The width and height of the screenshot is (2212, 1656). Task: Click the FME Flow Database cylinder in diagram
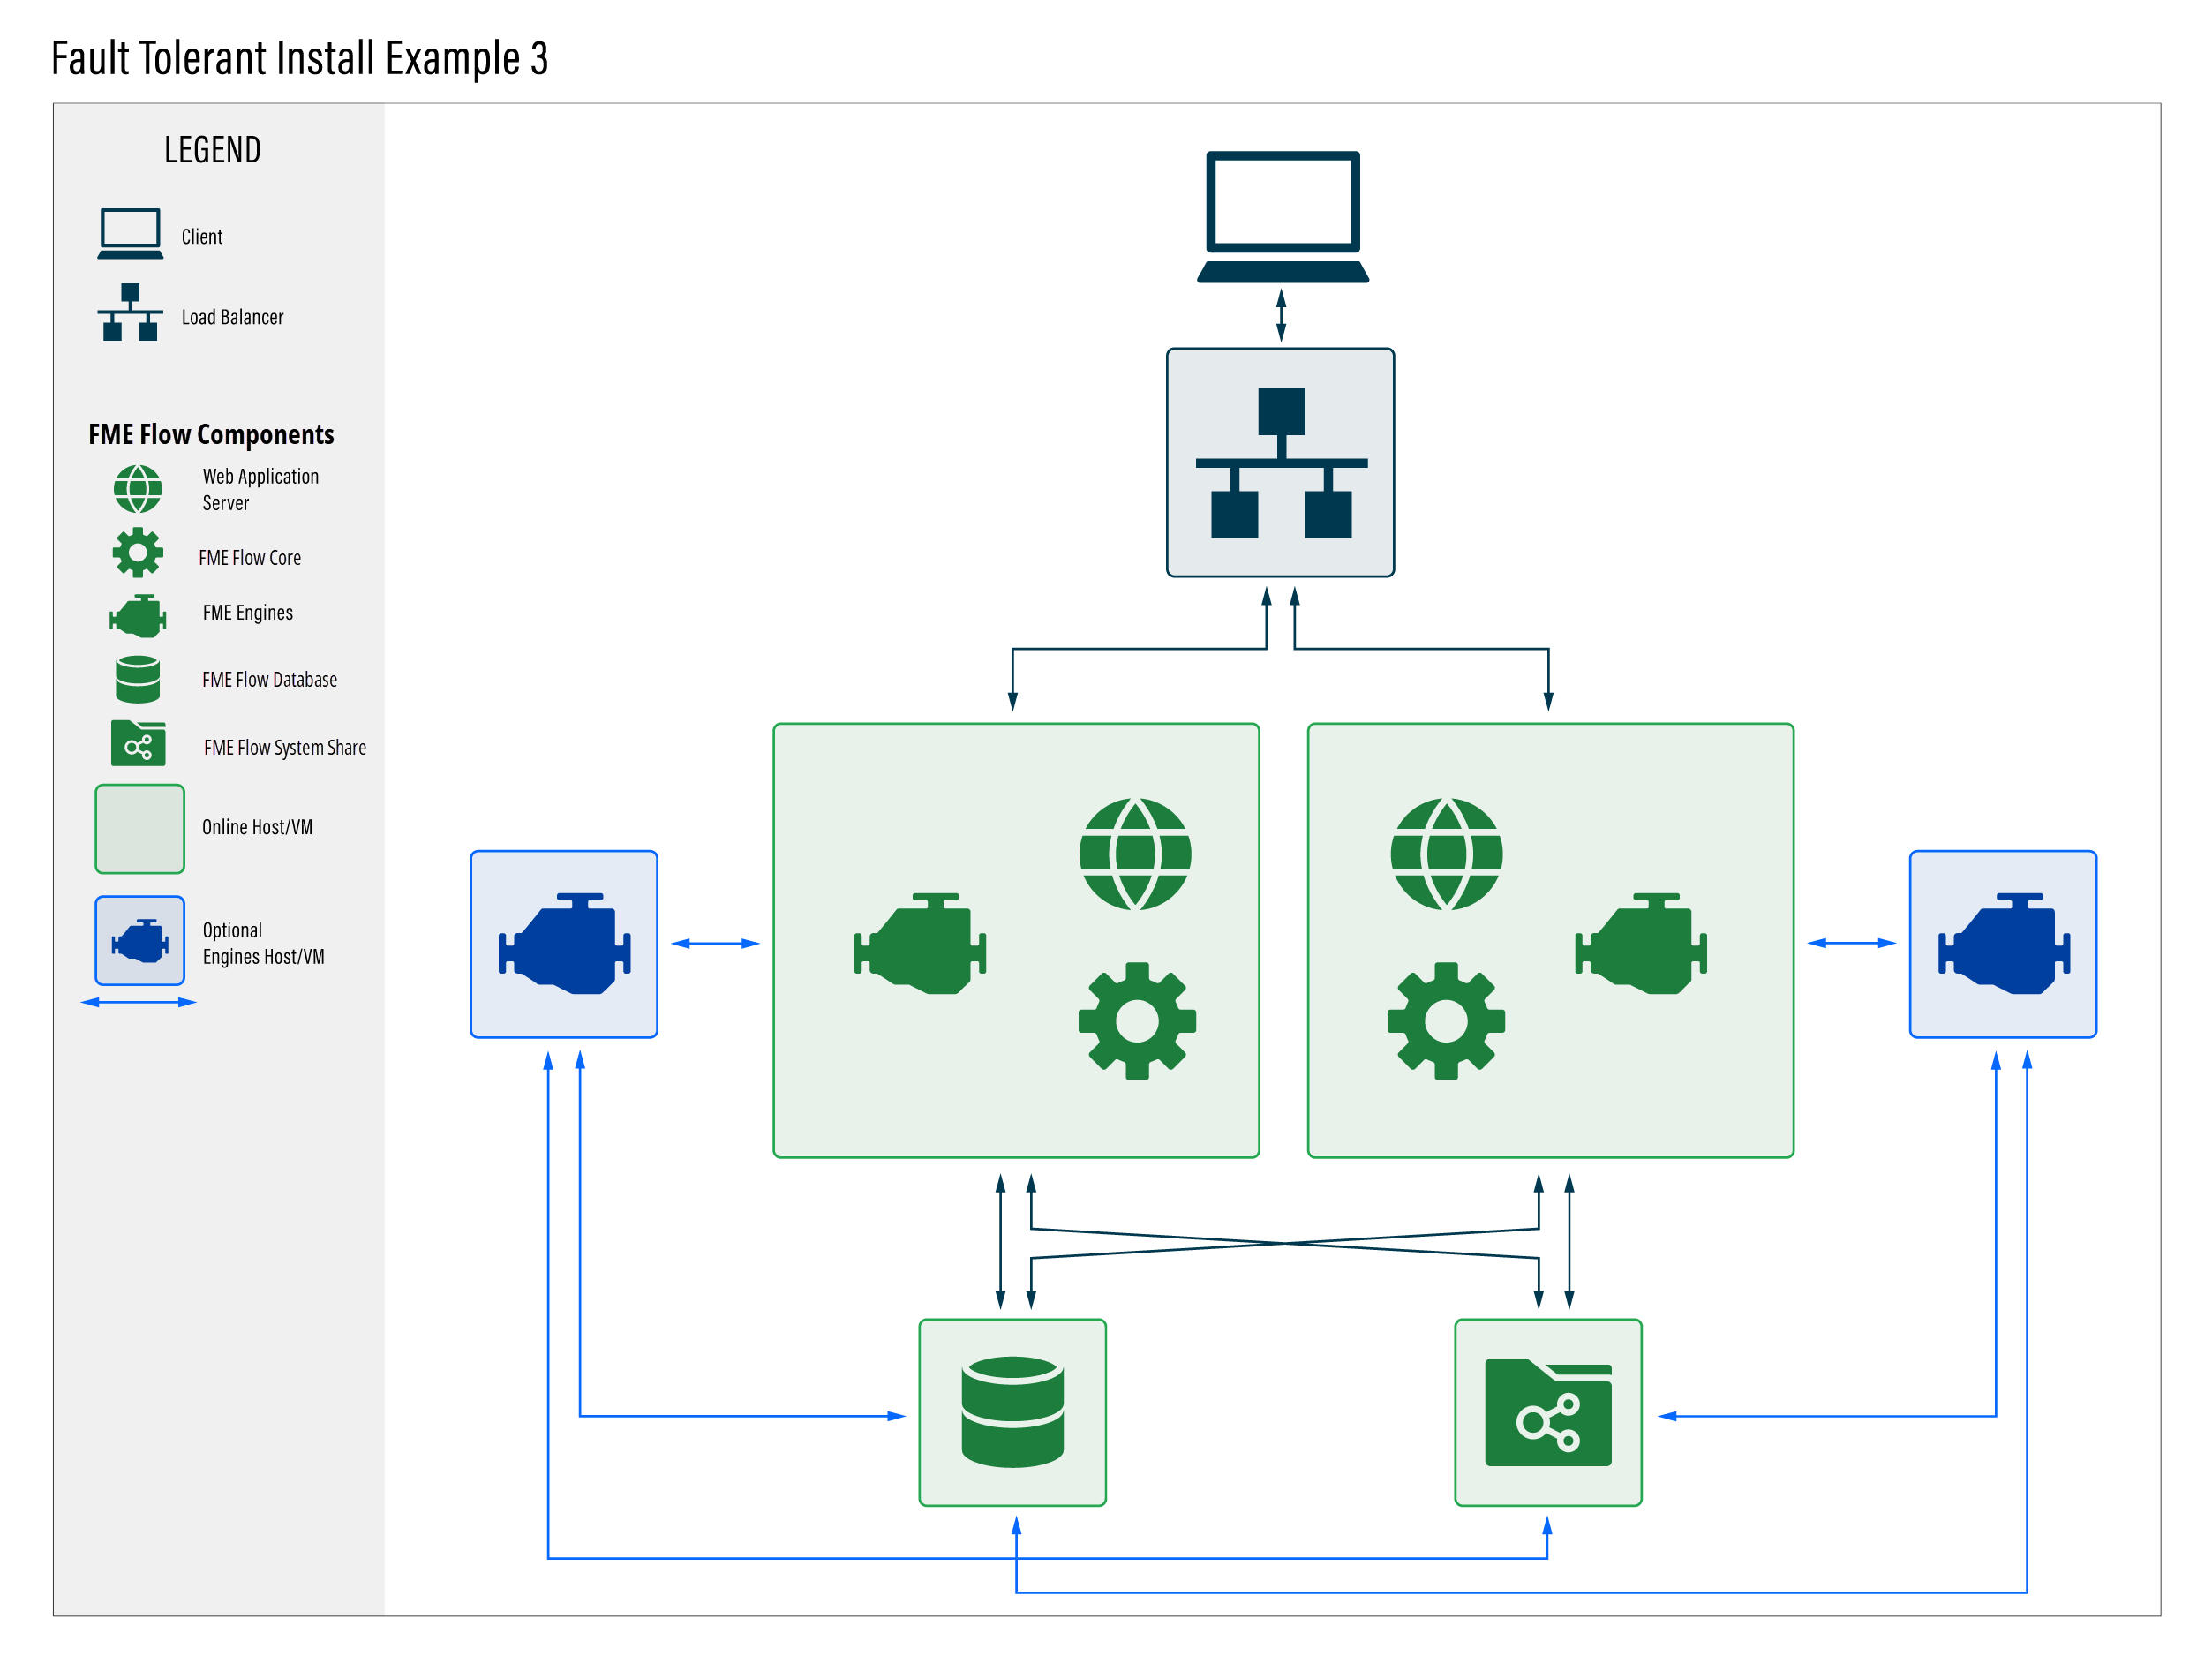point(1012,1411)
